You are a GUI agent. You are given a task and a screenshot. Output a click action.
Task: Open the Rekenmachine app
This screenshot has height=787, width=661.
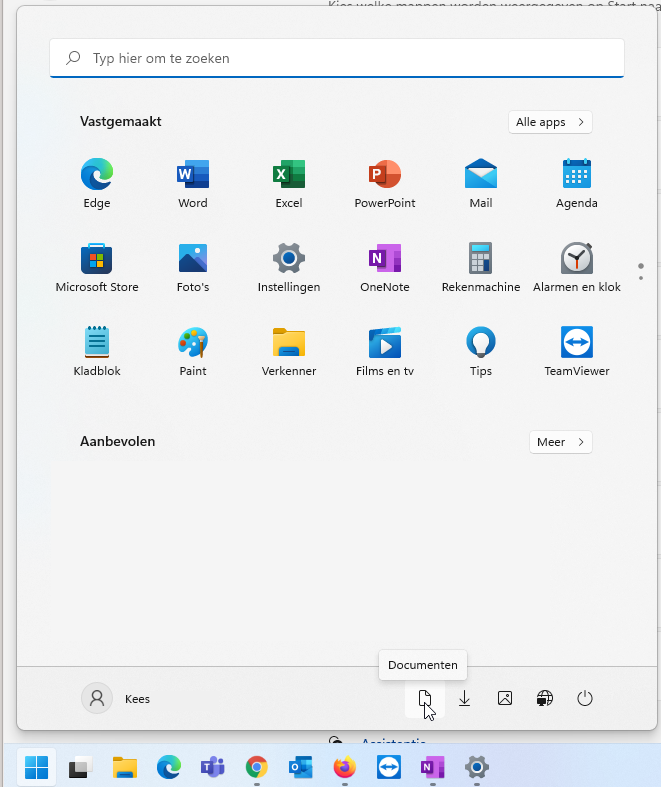point(481,268)
